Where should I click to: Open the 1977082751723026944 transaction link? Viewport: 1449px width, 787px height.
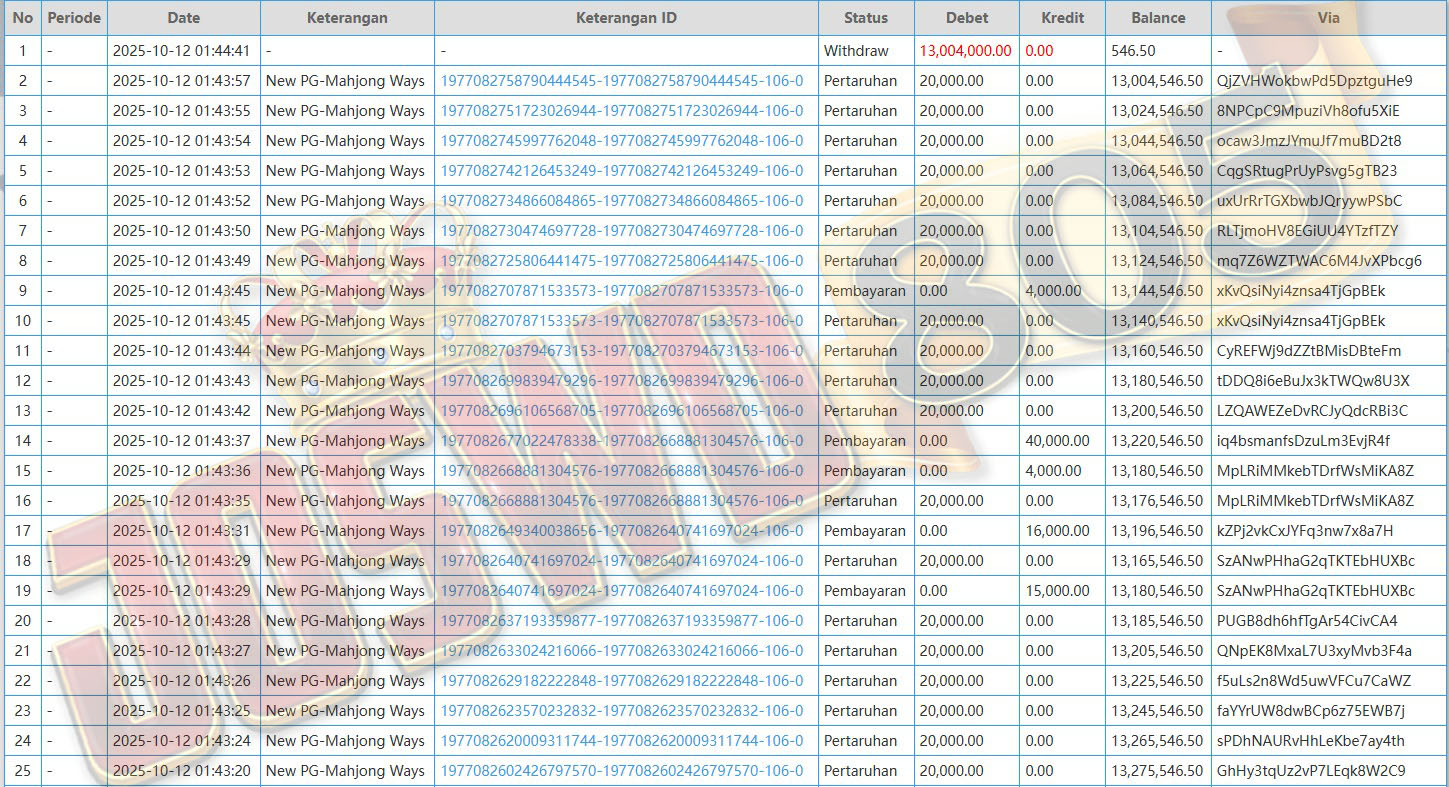click(621, 111)
